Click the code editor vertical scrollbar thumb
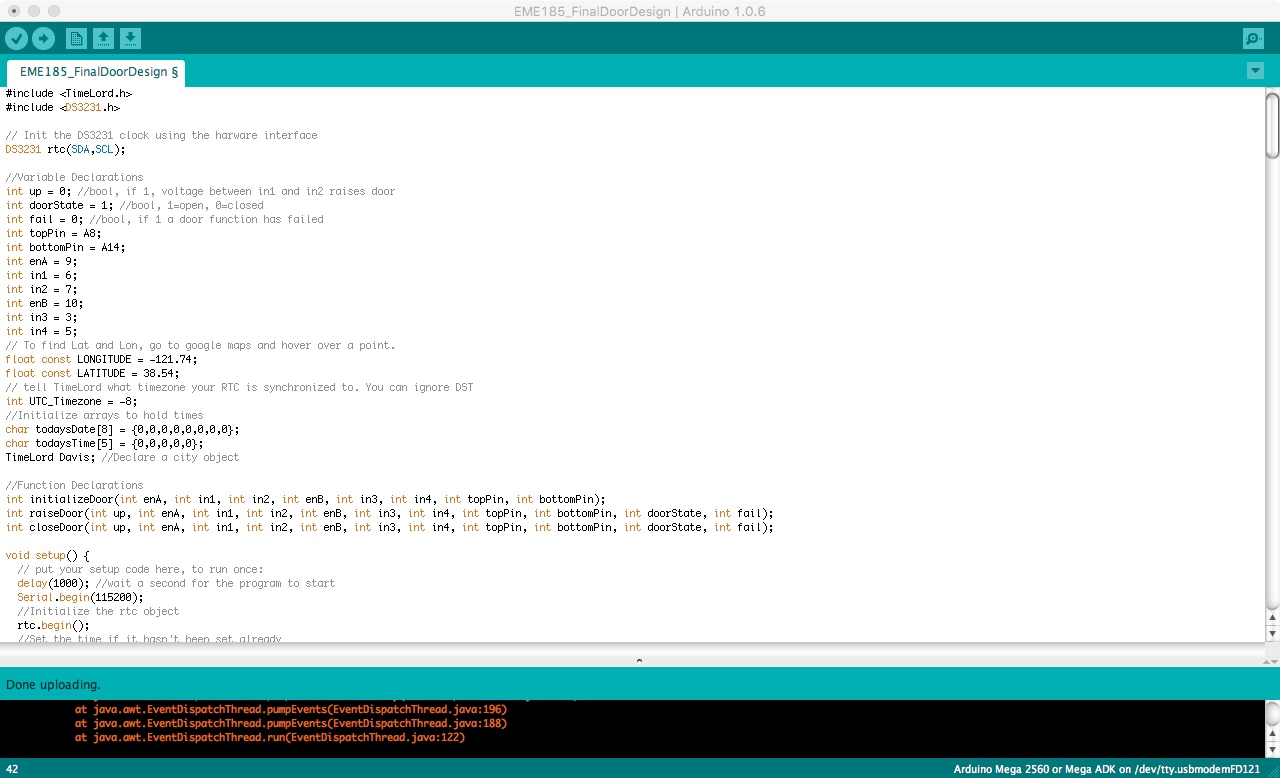This screenshot has height=778, width=1280. tap(1272, 125)
